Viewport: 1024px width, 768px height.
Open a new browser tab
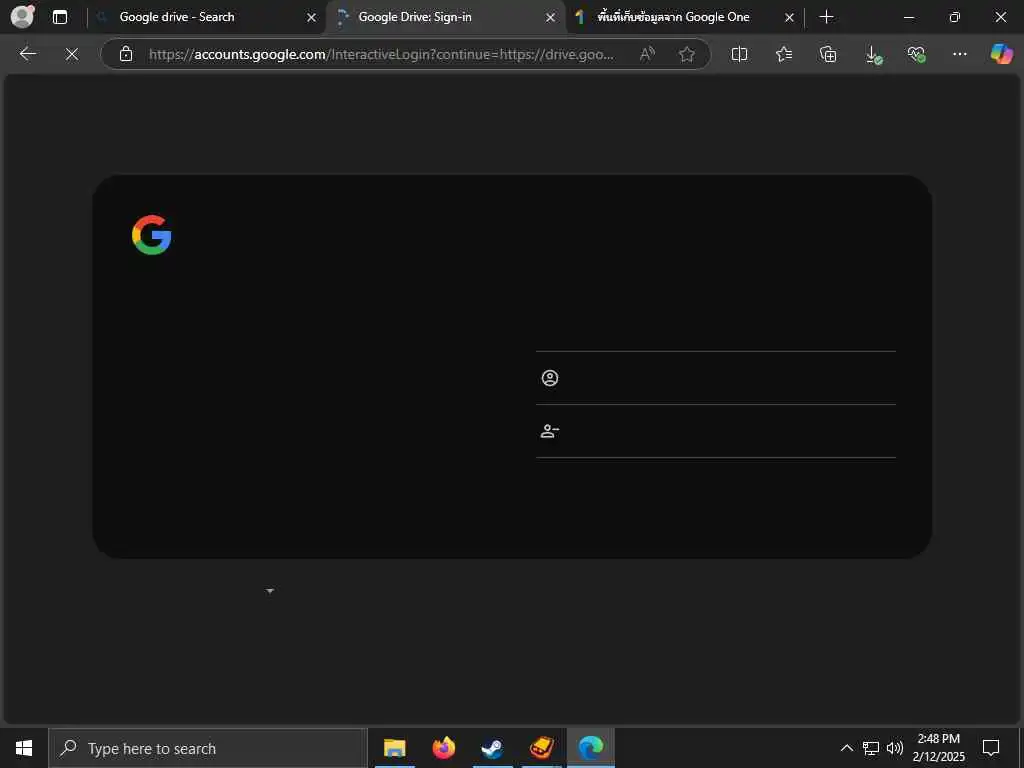(826, 17)
